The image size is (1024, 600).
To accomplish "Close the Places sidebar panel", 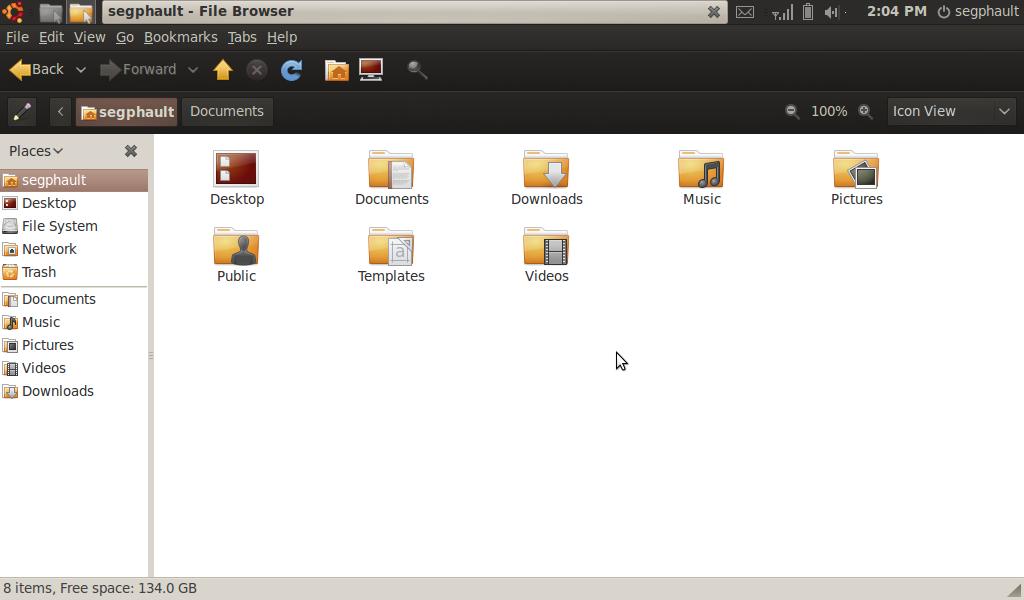I will [130, 151].
